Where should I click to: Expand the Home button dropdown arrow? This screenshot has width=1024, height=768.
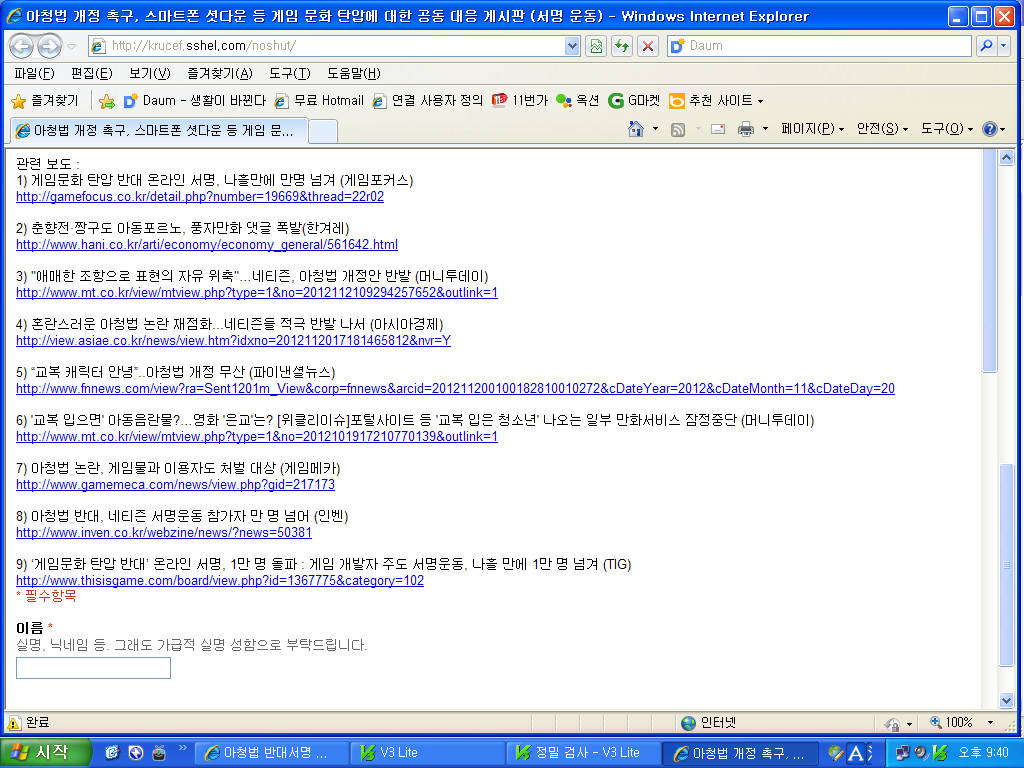click(x=655, y=129)
